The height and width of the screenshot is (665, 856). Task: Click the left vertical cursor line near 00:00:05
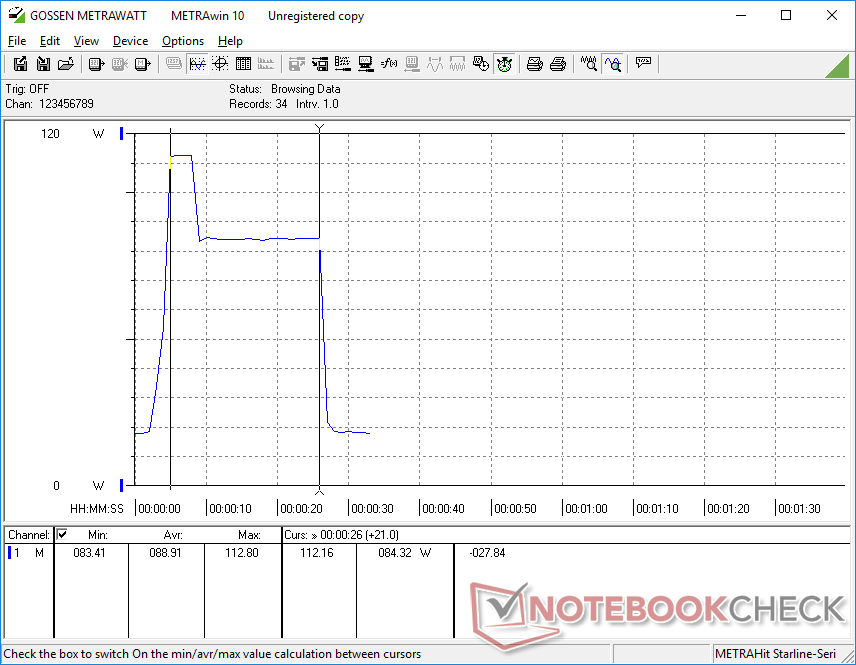(x=170, y=308)
